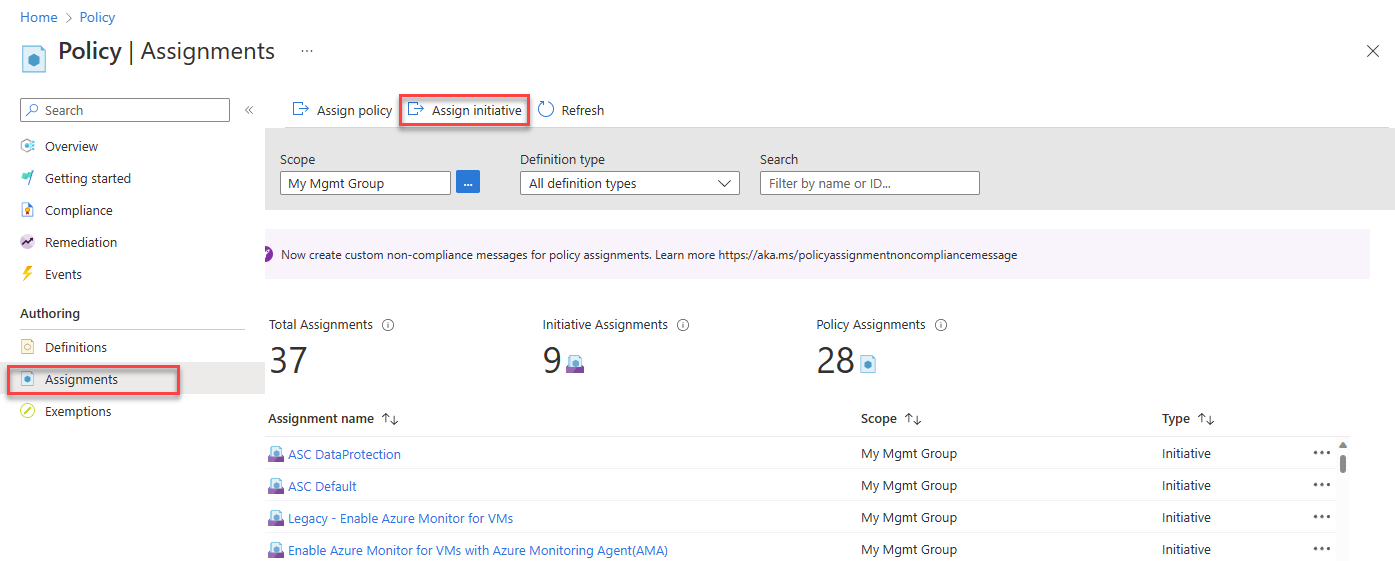
Task: Sort the Type column
Action: (1206, 420)
